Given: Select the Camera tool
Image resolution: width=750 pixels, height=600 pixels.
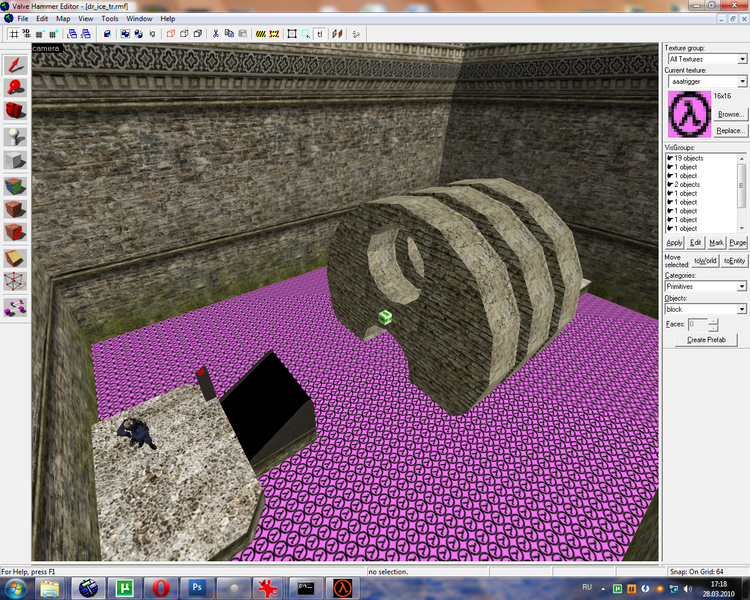Looking at the screenshot, I should [15, 111].
